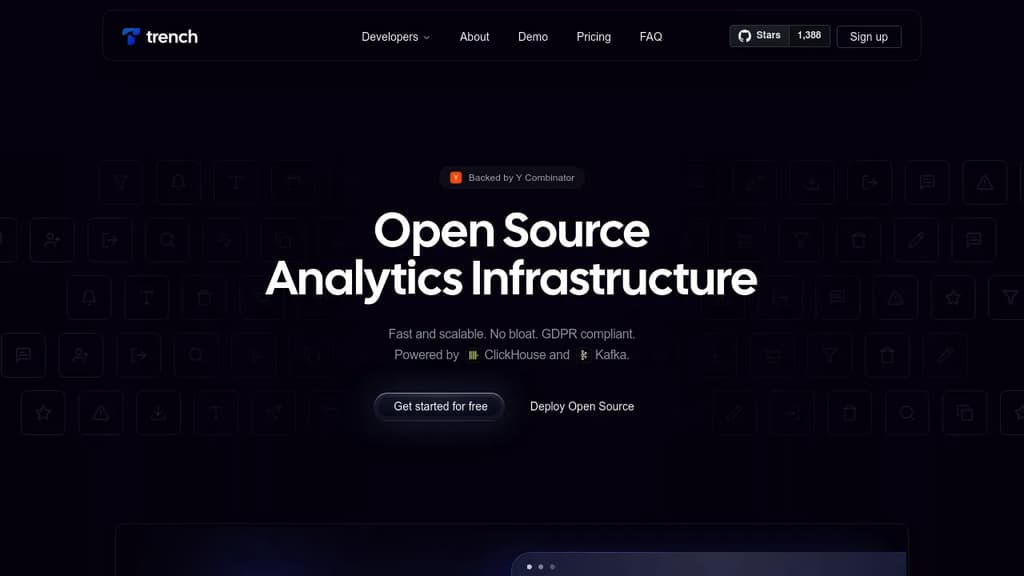Navigate to the FAQ section
Viewport: 1024px width, 576px height.
coord(650,37)
